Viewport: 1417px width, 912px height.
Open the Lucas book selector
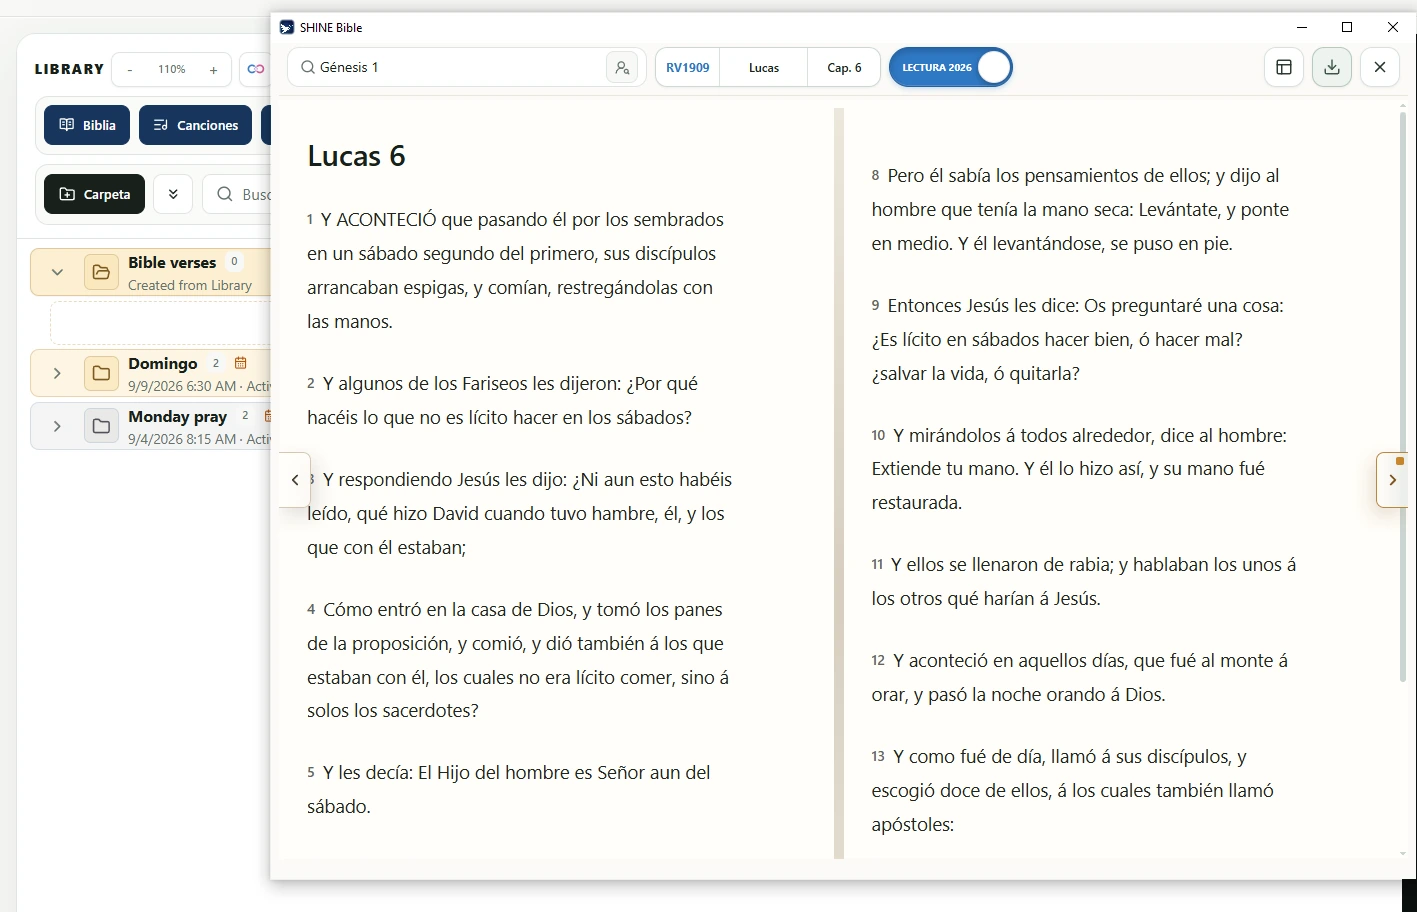(x=764, y=68)
